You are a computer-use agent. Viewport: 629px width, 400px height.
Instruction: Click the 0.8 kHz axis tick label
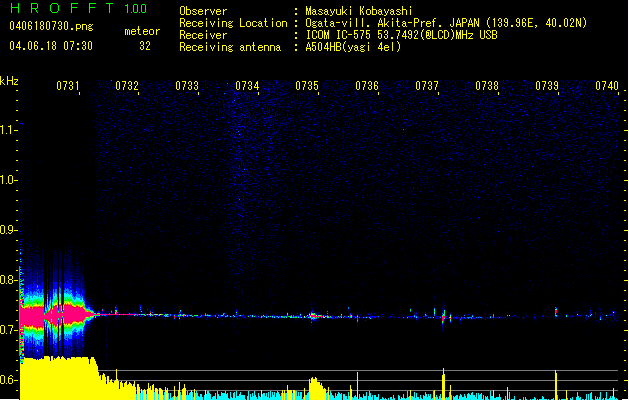(x=7, y=280)
